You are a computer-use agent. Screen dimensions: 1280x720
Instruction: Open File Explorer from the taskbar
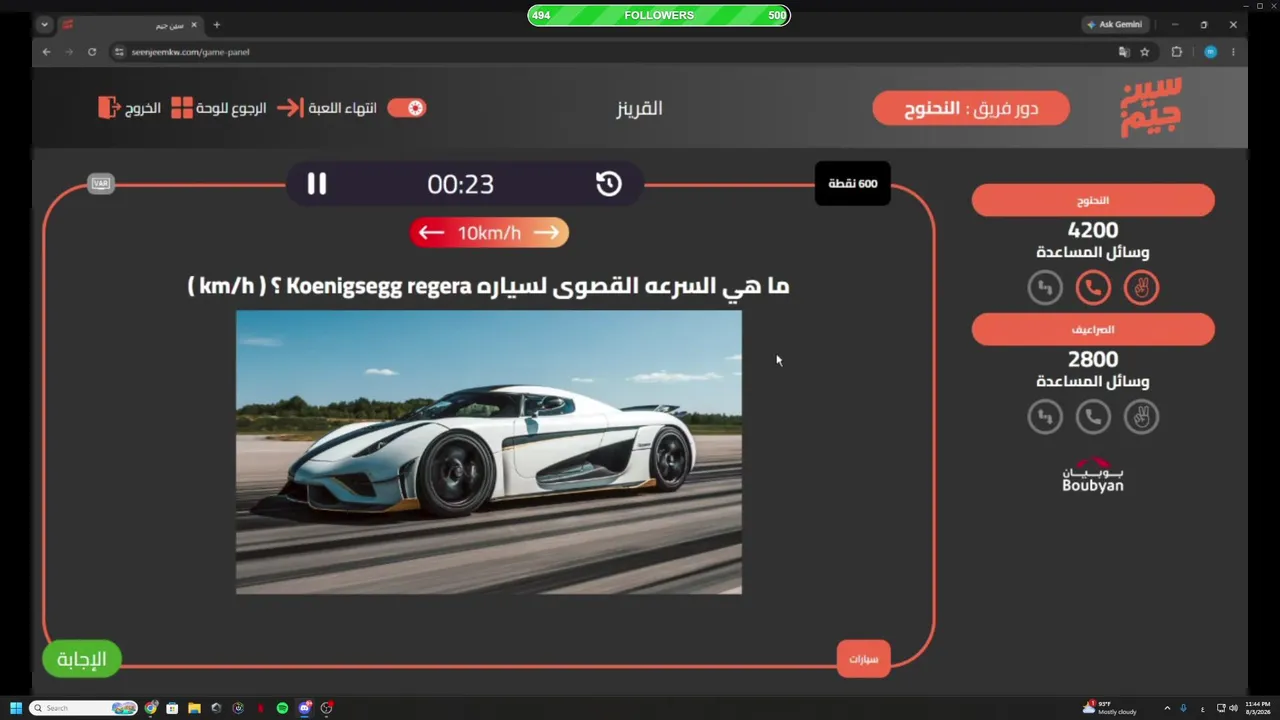tap(194, 708)
